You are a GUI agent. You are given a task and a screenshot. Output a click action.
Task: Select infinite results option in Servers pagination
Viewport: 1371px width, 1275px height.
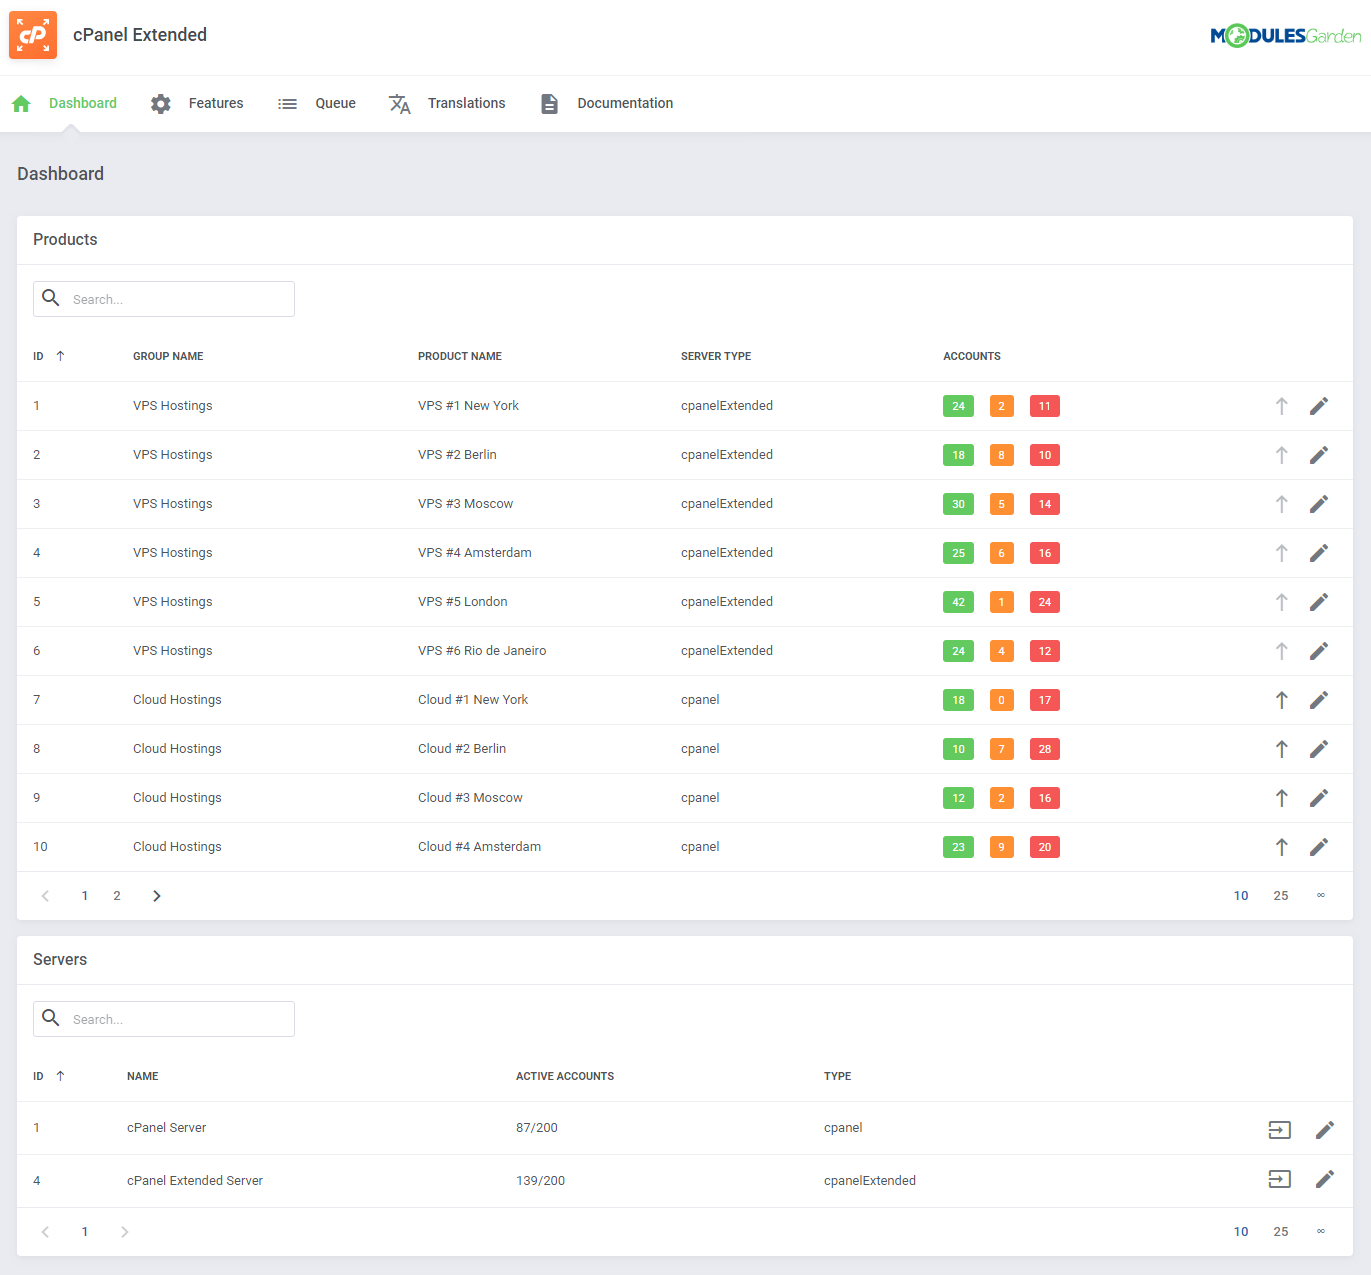(x=1321, y=1231)
